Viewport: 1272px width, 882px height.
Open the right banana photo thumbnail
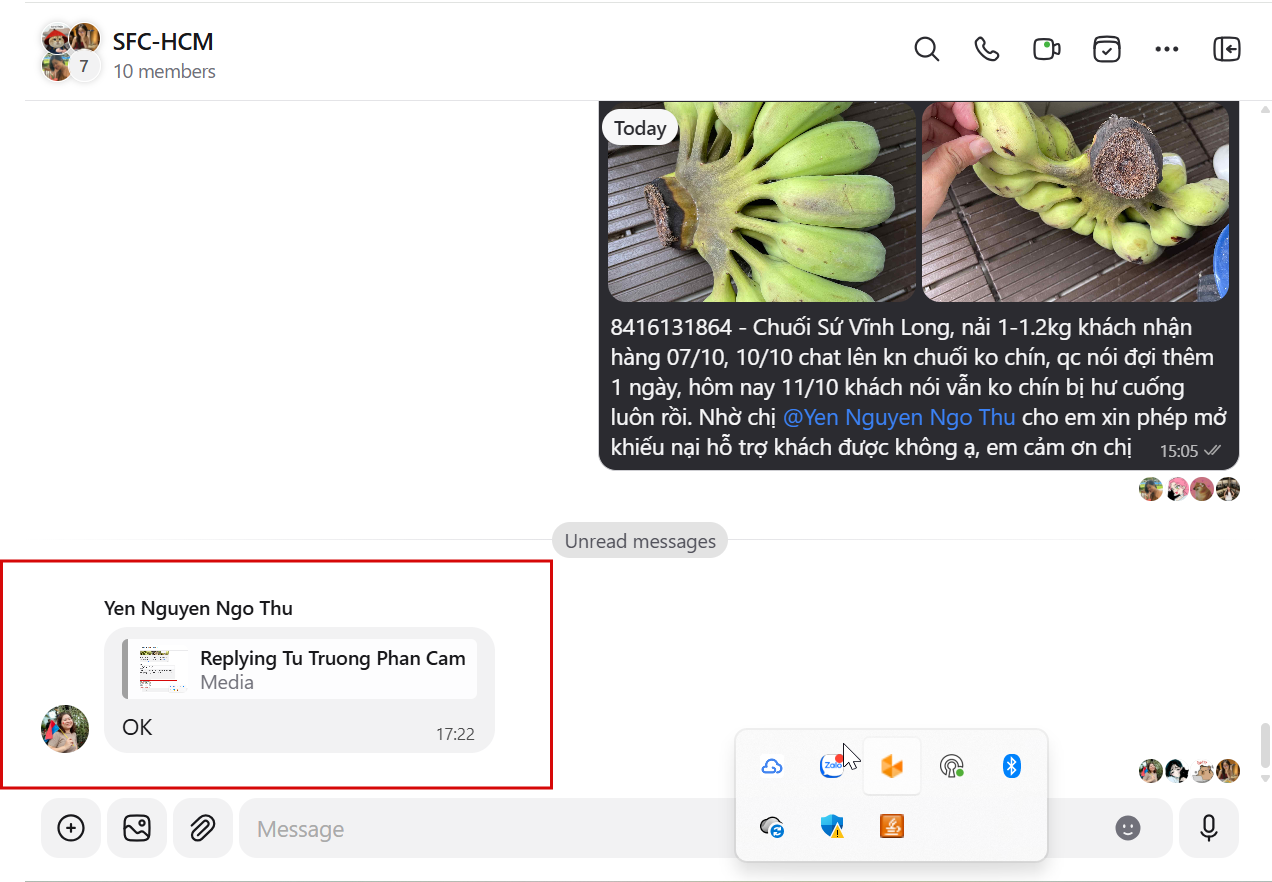1076,202
